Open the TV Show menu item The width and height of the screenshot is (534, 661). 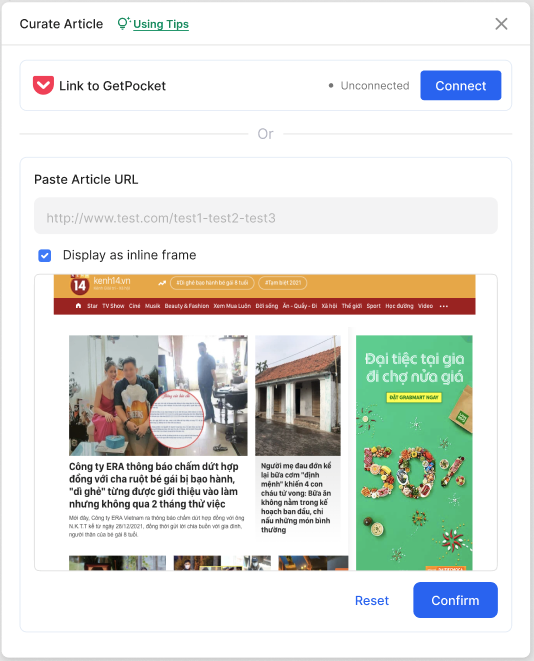pos(113,306)
